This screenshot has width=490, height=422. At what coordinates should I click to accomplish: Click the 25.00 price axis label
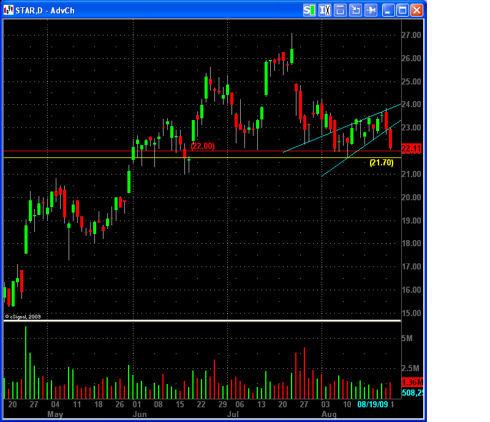tap(412, 81)
